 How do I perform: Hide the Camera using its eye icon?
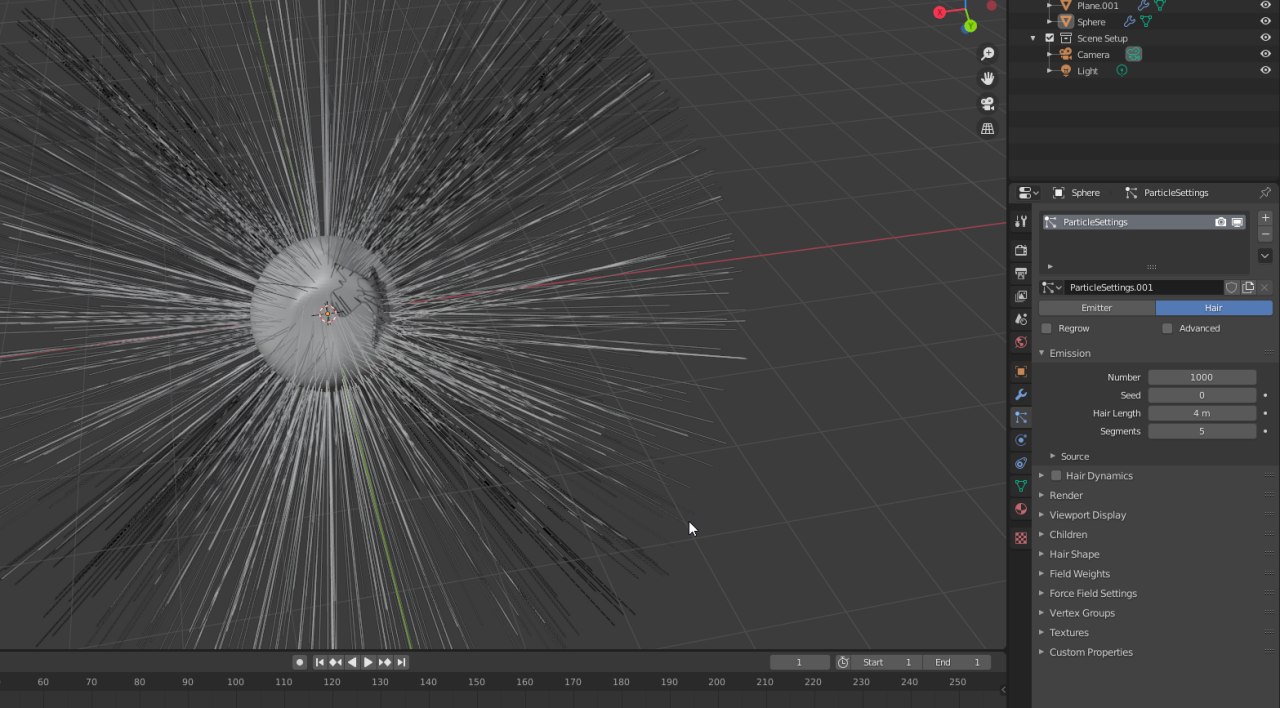coord(1265,54)
